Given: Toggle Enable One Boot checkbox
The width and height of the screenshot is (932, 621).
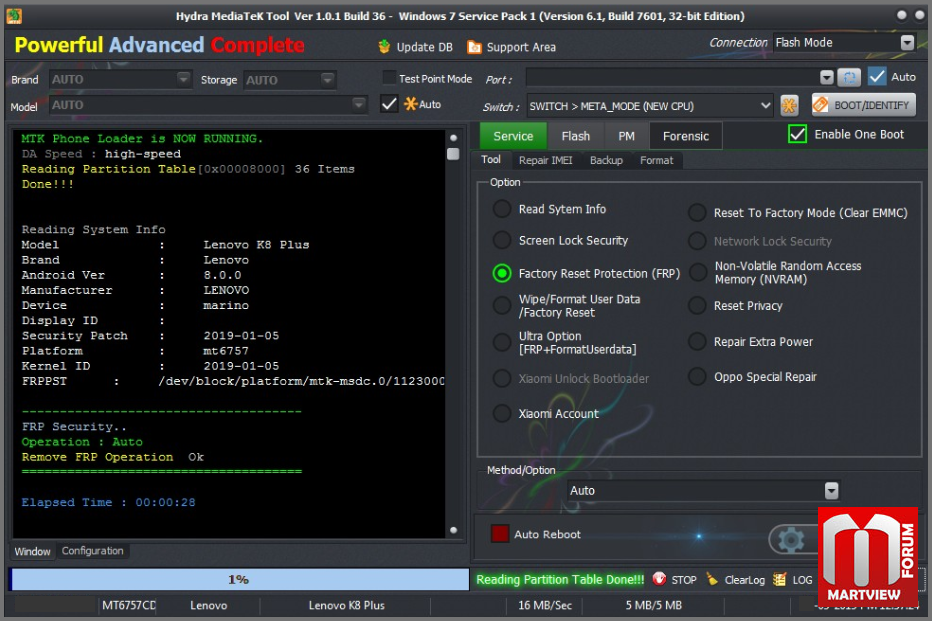Looking at the screenshot, I should (x=797, y=134).
